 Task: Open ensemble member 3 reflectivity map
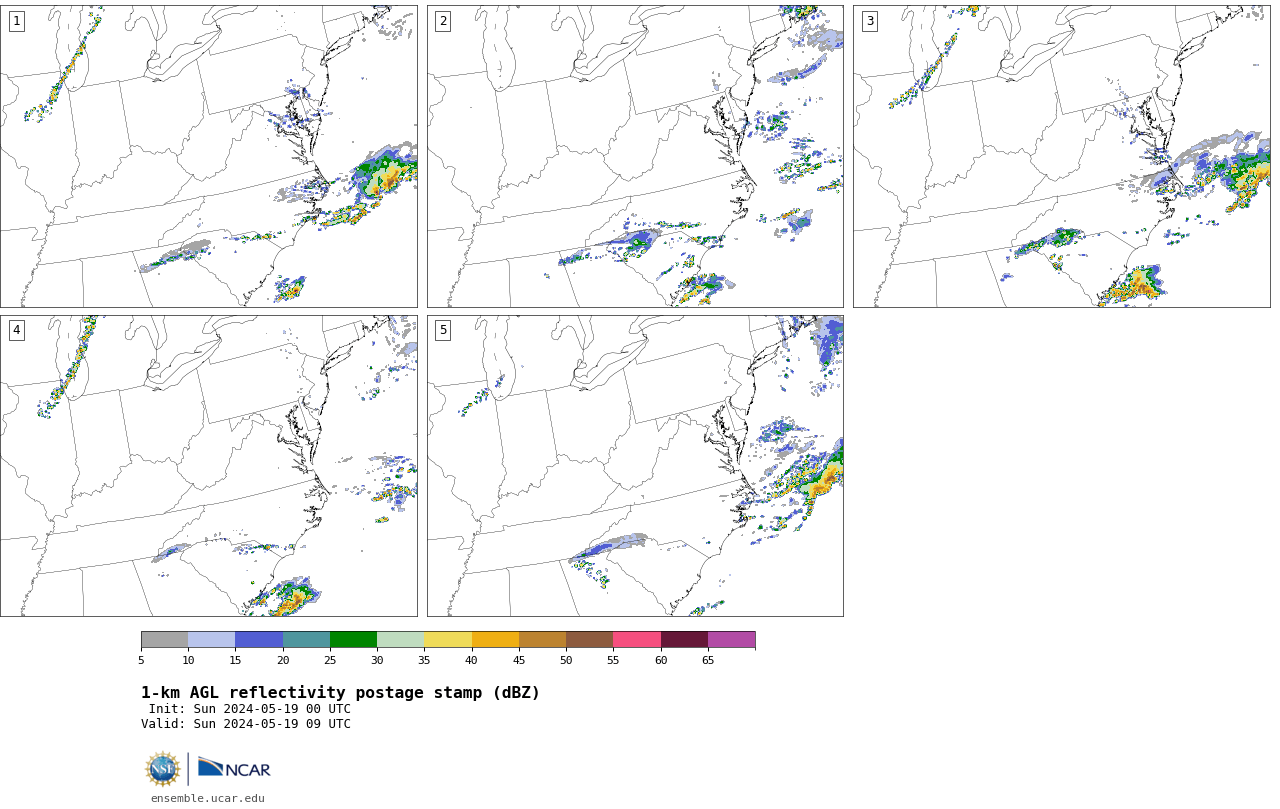coord(1062,156)
